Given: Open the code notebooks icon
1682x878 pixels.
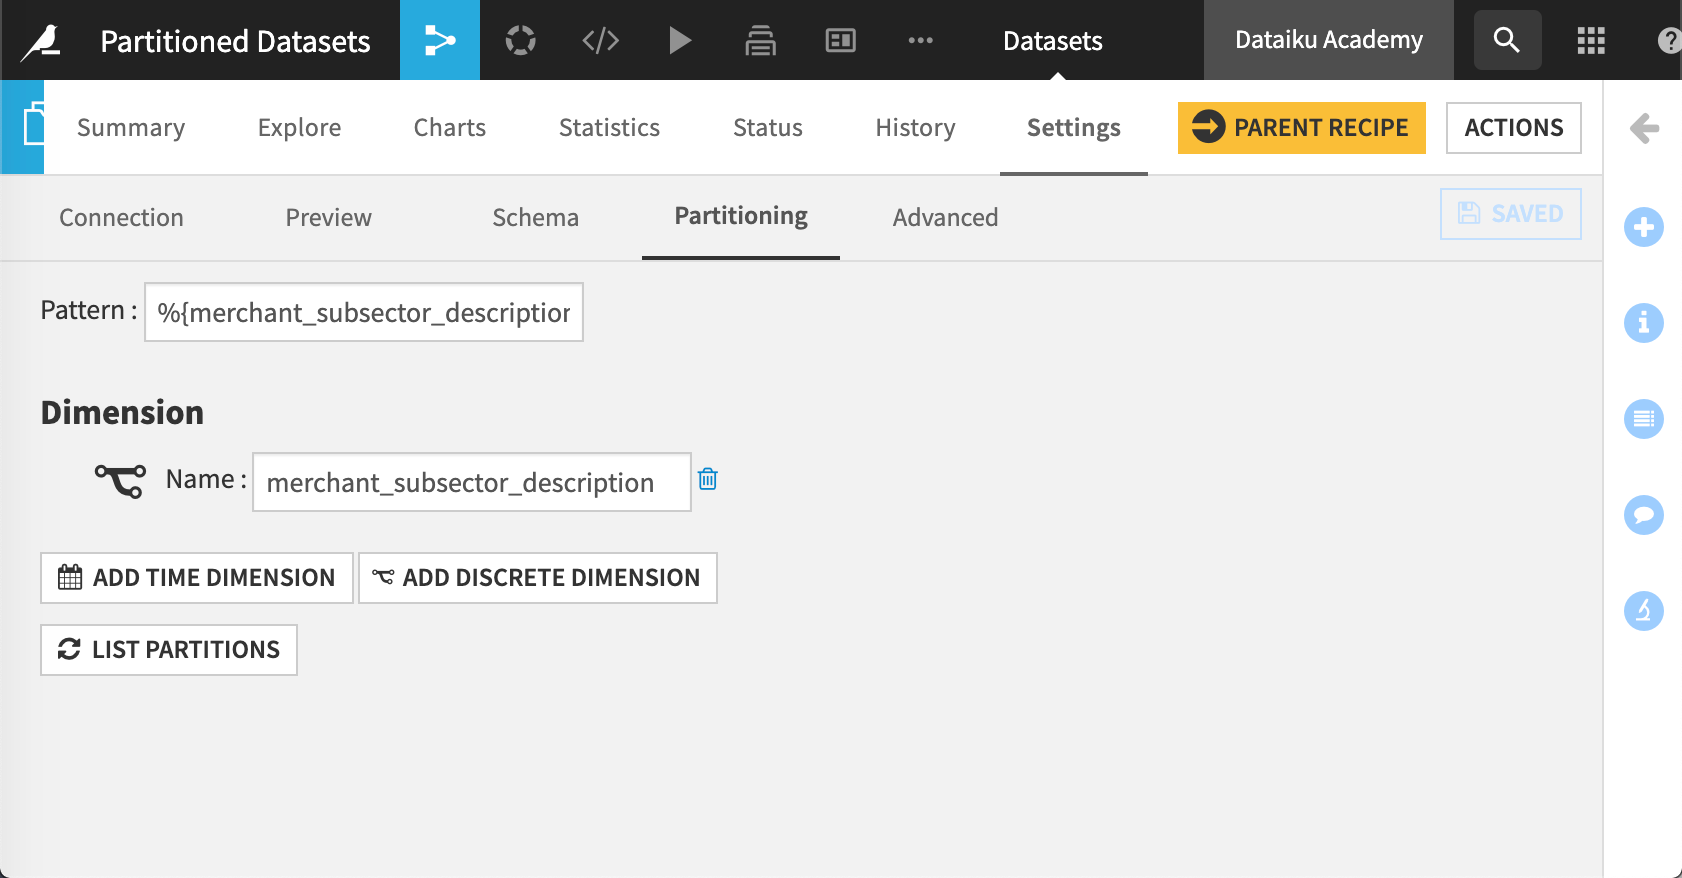Looking at the screenshot, I should point(600,40).
